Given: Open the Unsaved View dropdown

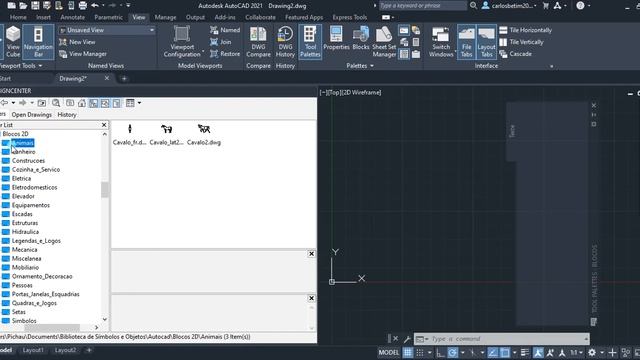Looking at the screenshot, I should point(107,30).
